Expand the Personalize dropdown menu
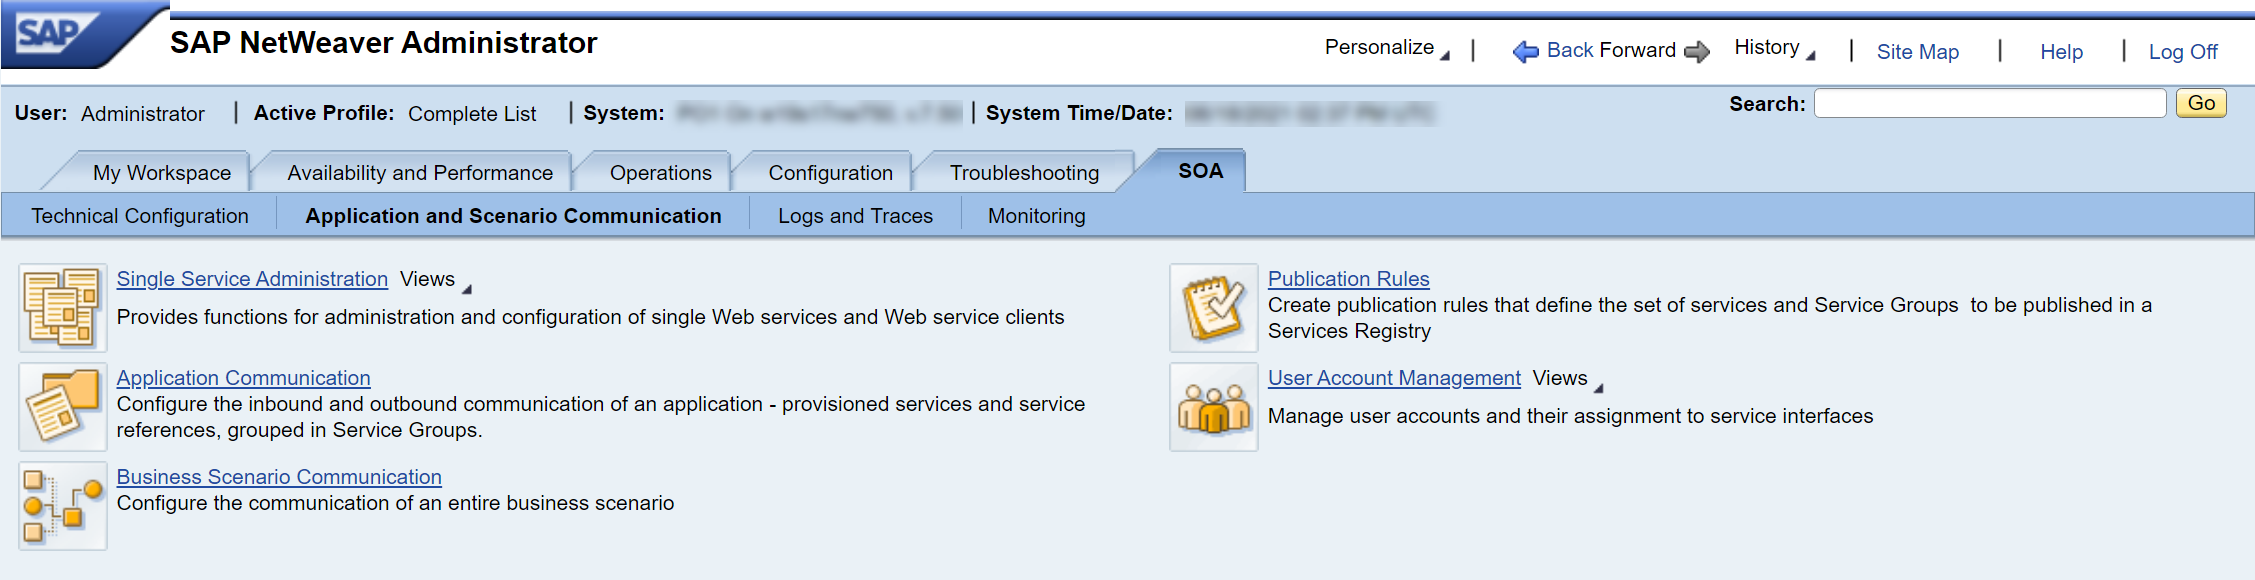This screenshot has height=580, width=2255. (1387, 48)
